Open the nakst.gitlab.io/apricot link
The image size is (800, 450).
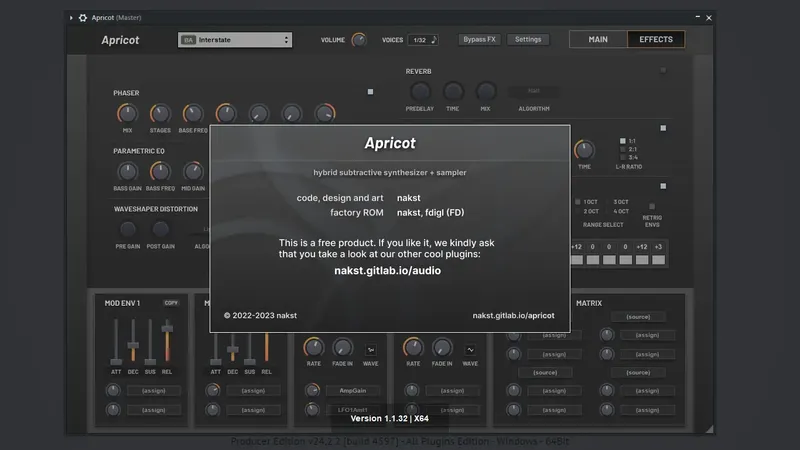513,315
